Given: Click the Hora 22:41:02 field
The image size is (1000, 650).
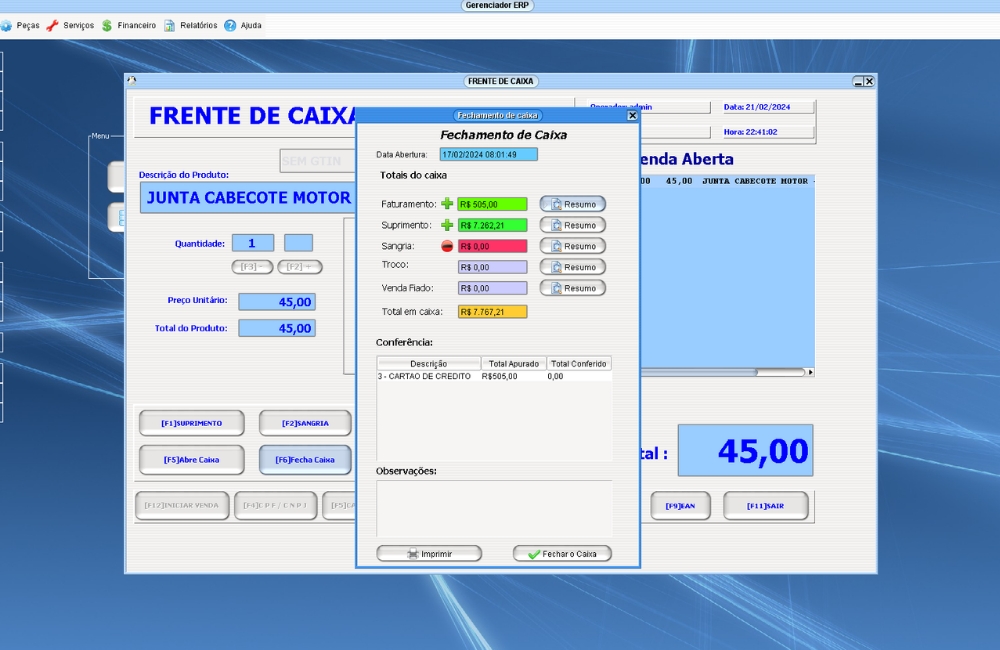Looking at the screenshot, I should [768, 132].
